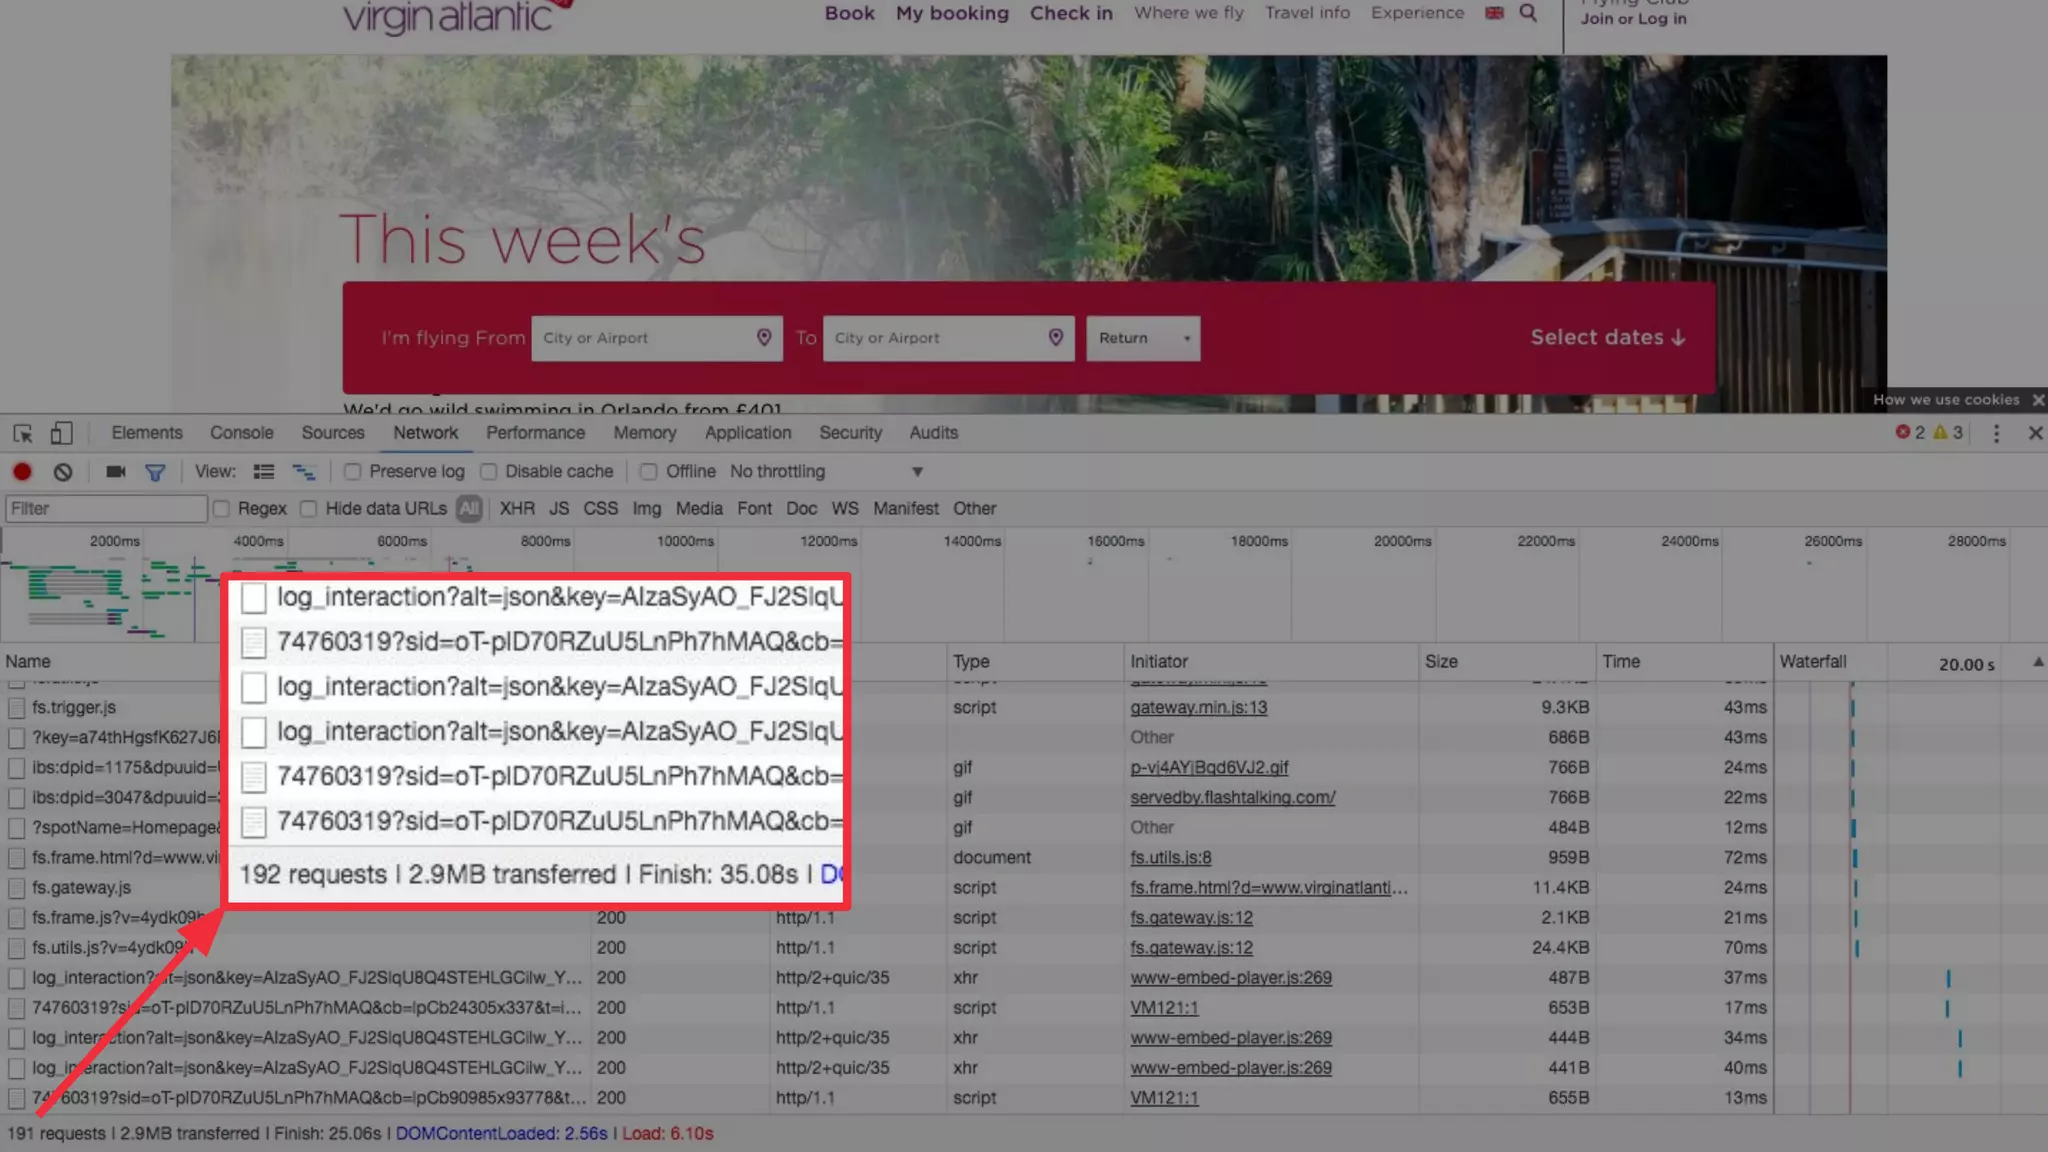Click the network Filter text field

106,508
